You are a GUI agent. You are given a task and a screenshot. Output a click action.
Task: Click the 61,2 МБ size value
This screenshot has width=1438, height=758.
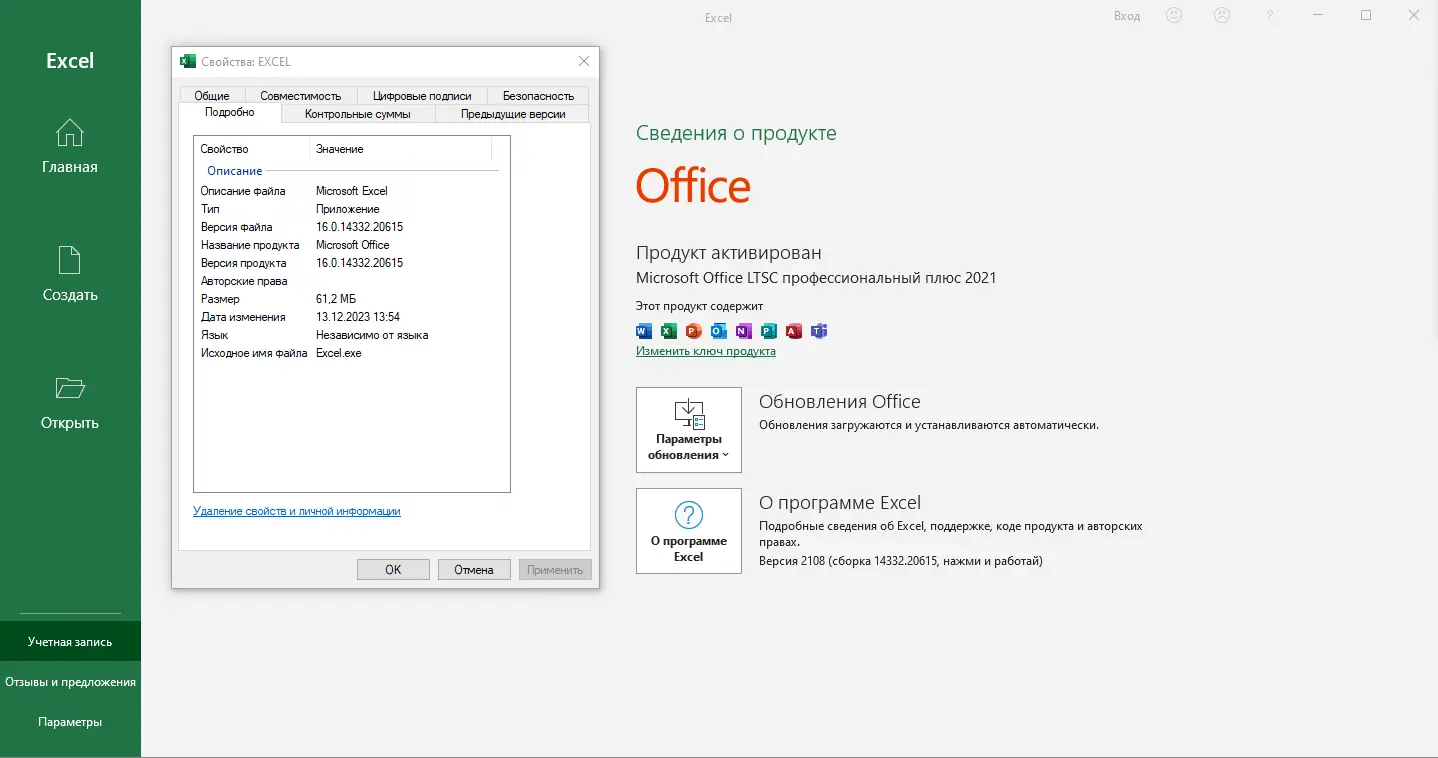click(336, 299)
